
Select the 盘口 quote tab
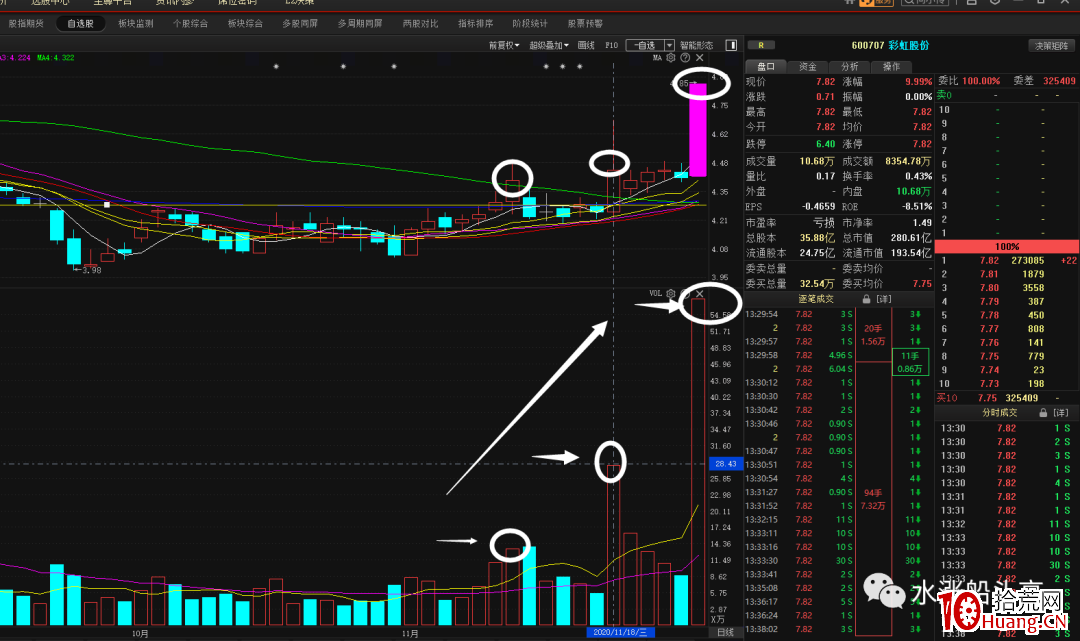point(766,67)
